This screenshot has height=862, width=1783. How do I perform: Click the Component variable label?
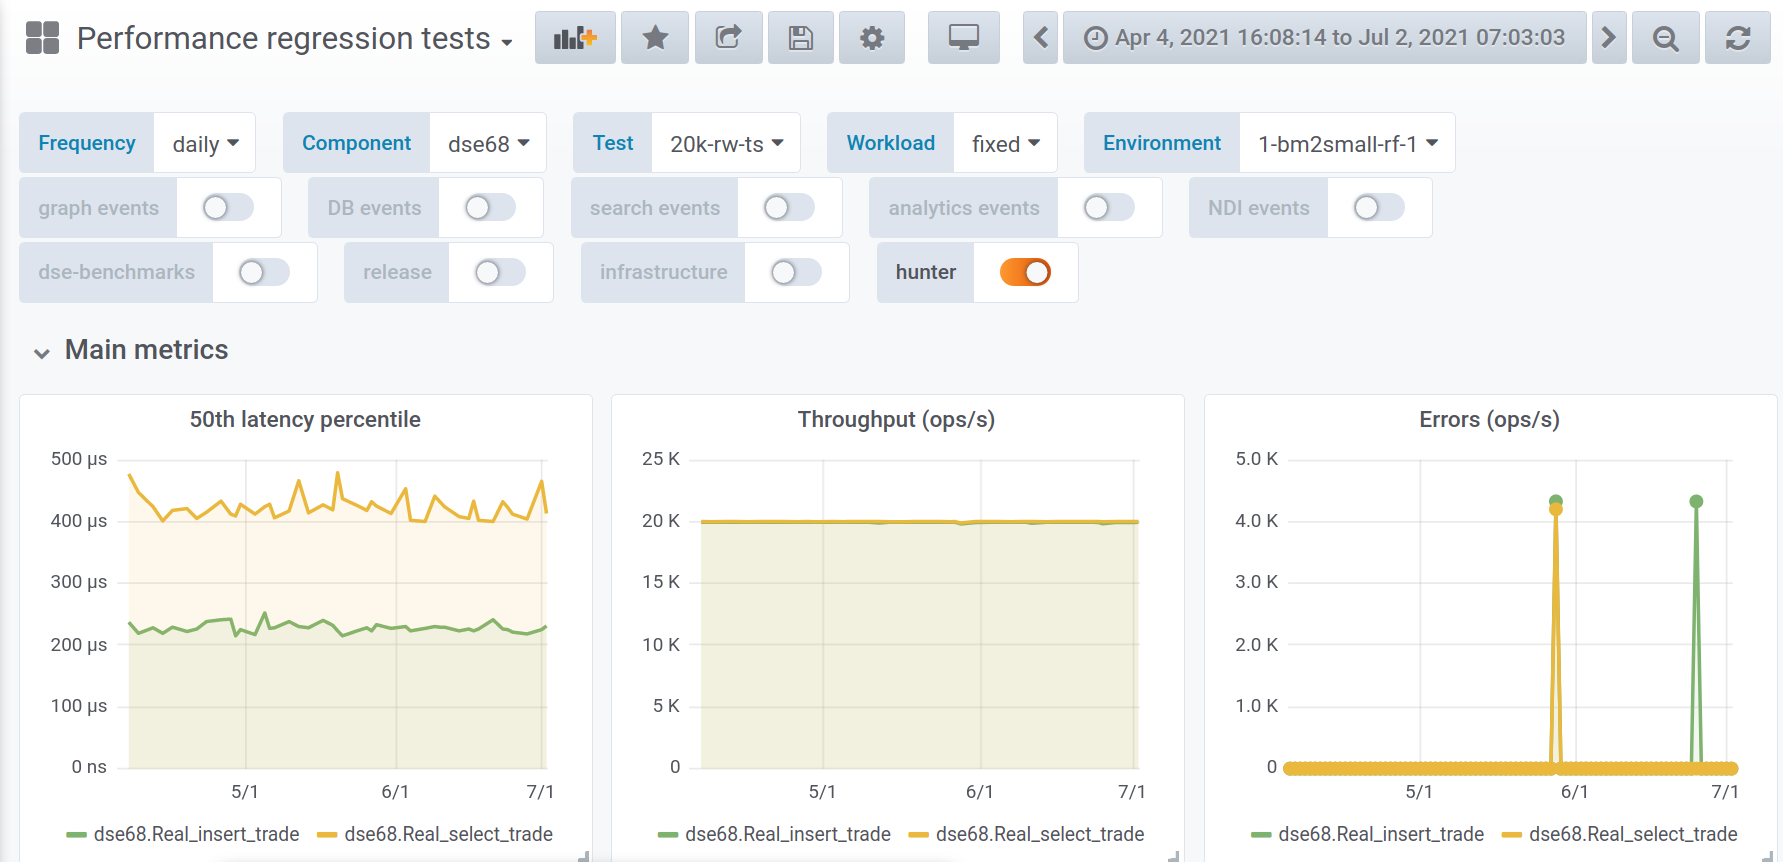[x=357, y=143]
